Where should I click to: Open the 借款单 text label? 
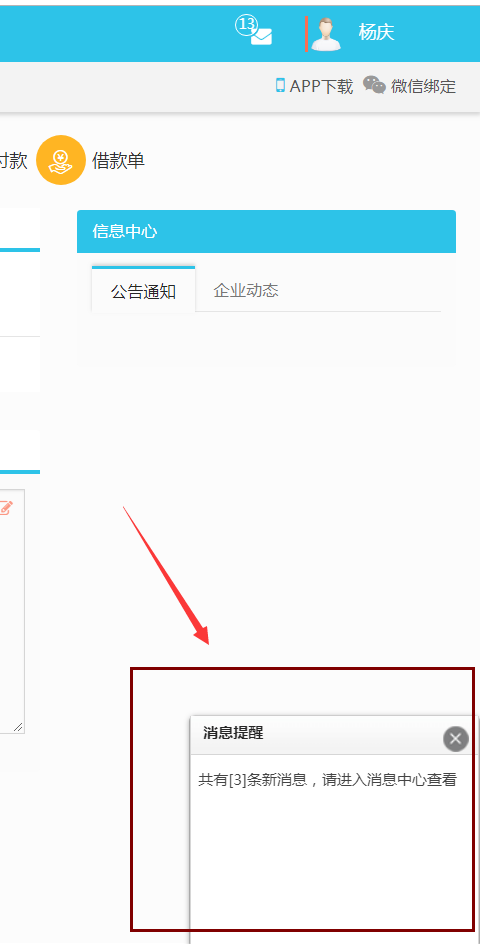[x=118, y=161]
